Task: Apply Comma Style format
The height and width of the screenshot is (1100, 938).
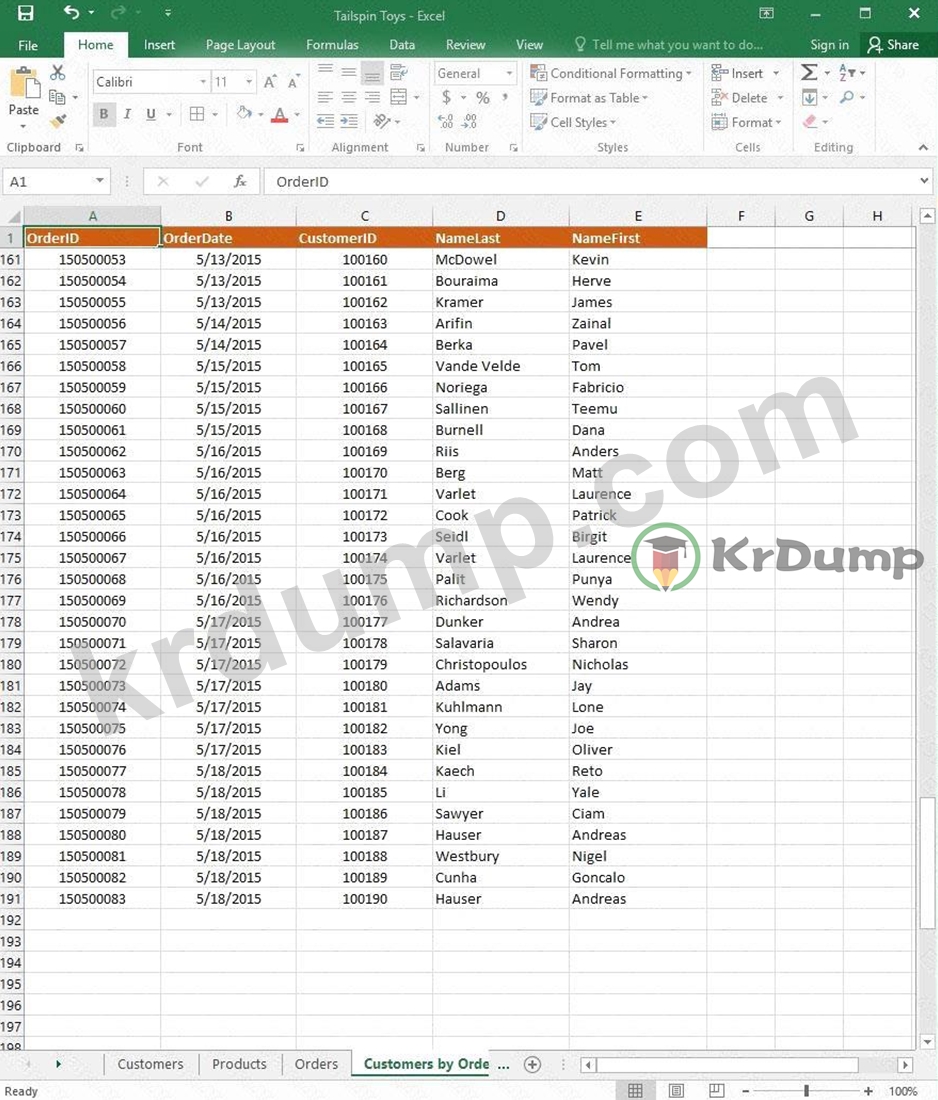Action: pos(505,98)
